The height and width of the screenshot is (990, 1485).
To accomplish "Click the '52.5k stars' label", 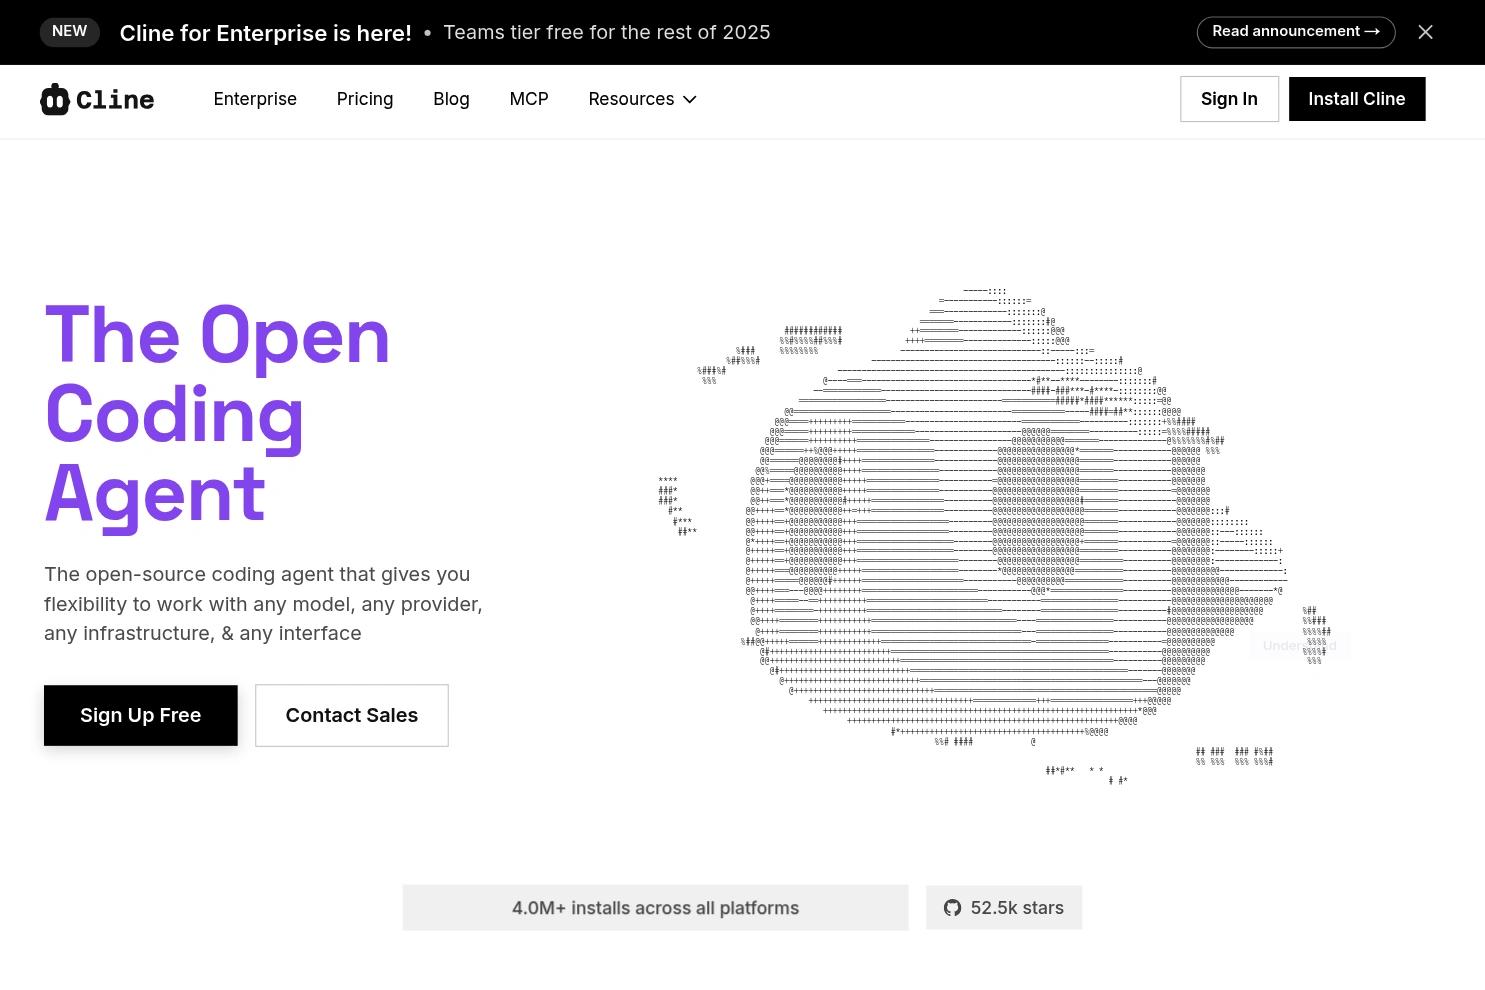I will pos(1017,908).
